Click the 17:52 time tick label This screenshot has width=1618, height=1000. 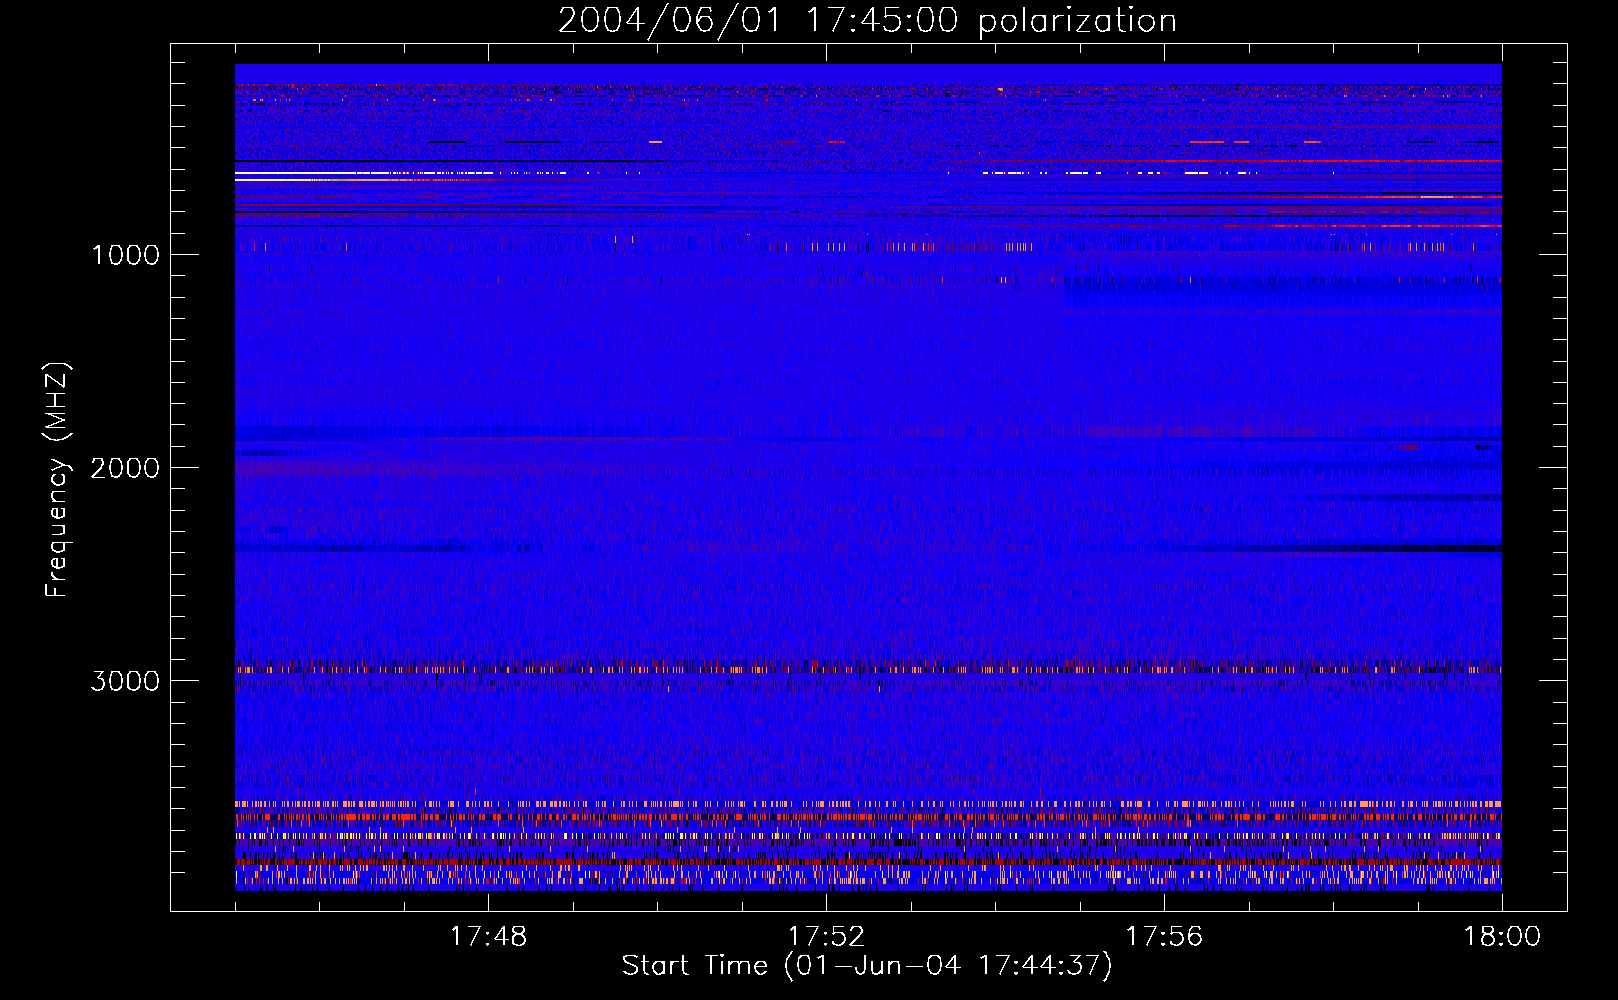point(826,937)
